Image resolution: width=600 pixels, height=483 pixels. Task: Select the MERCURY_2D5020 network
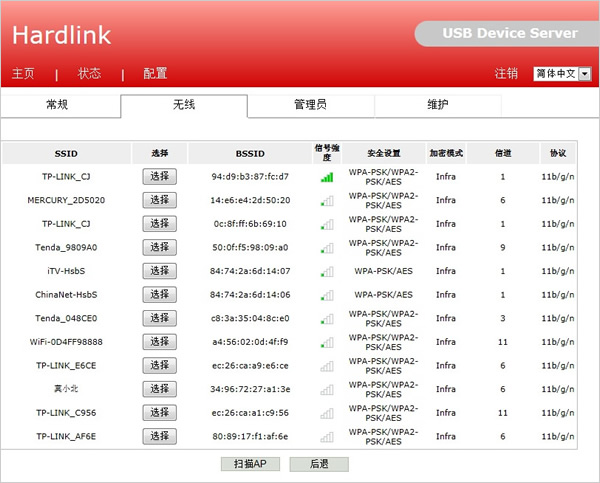(x=160, y=200)
